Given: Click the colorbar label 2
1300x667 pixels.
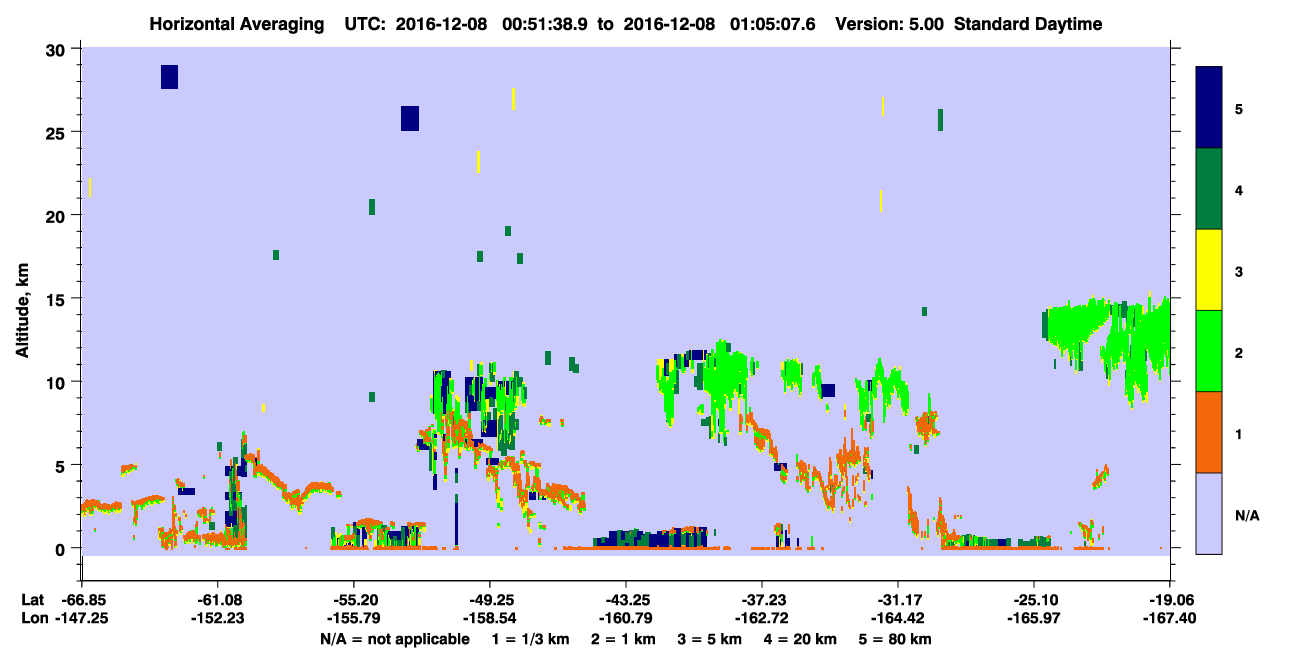Looking at the screenshot, I should coord(1239,351).
